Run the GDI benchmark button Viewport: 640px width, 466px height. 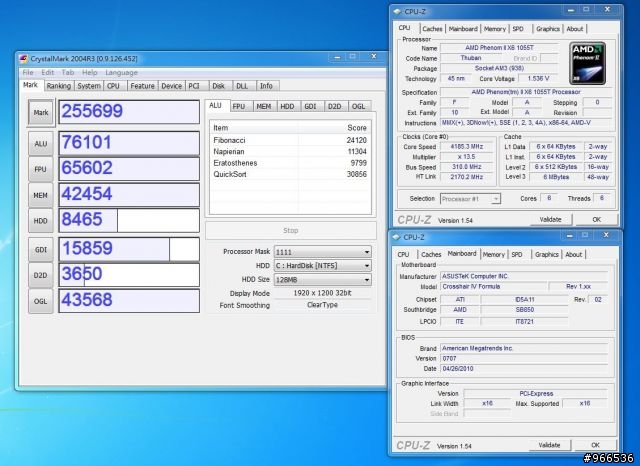click(x=41, y=249)
